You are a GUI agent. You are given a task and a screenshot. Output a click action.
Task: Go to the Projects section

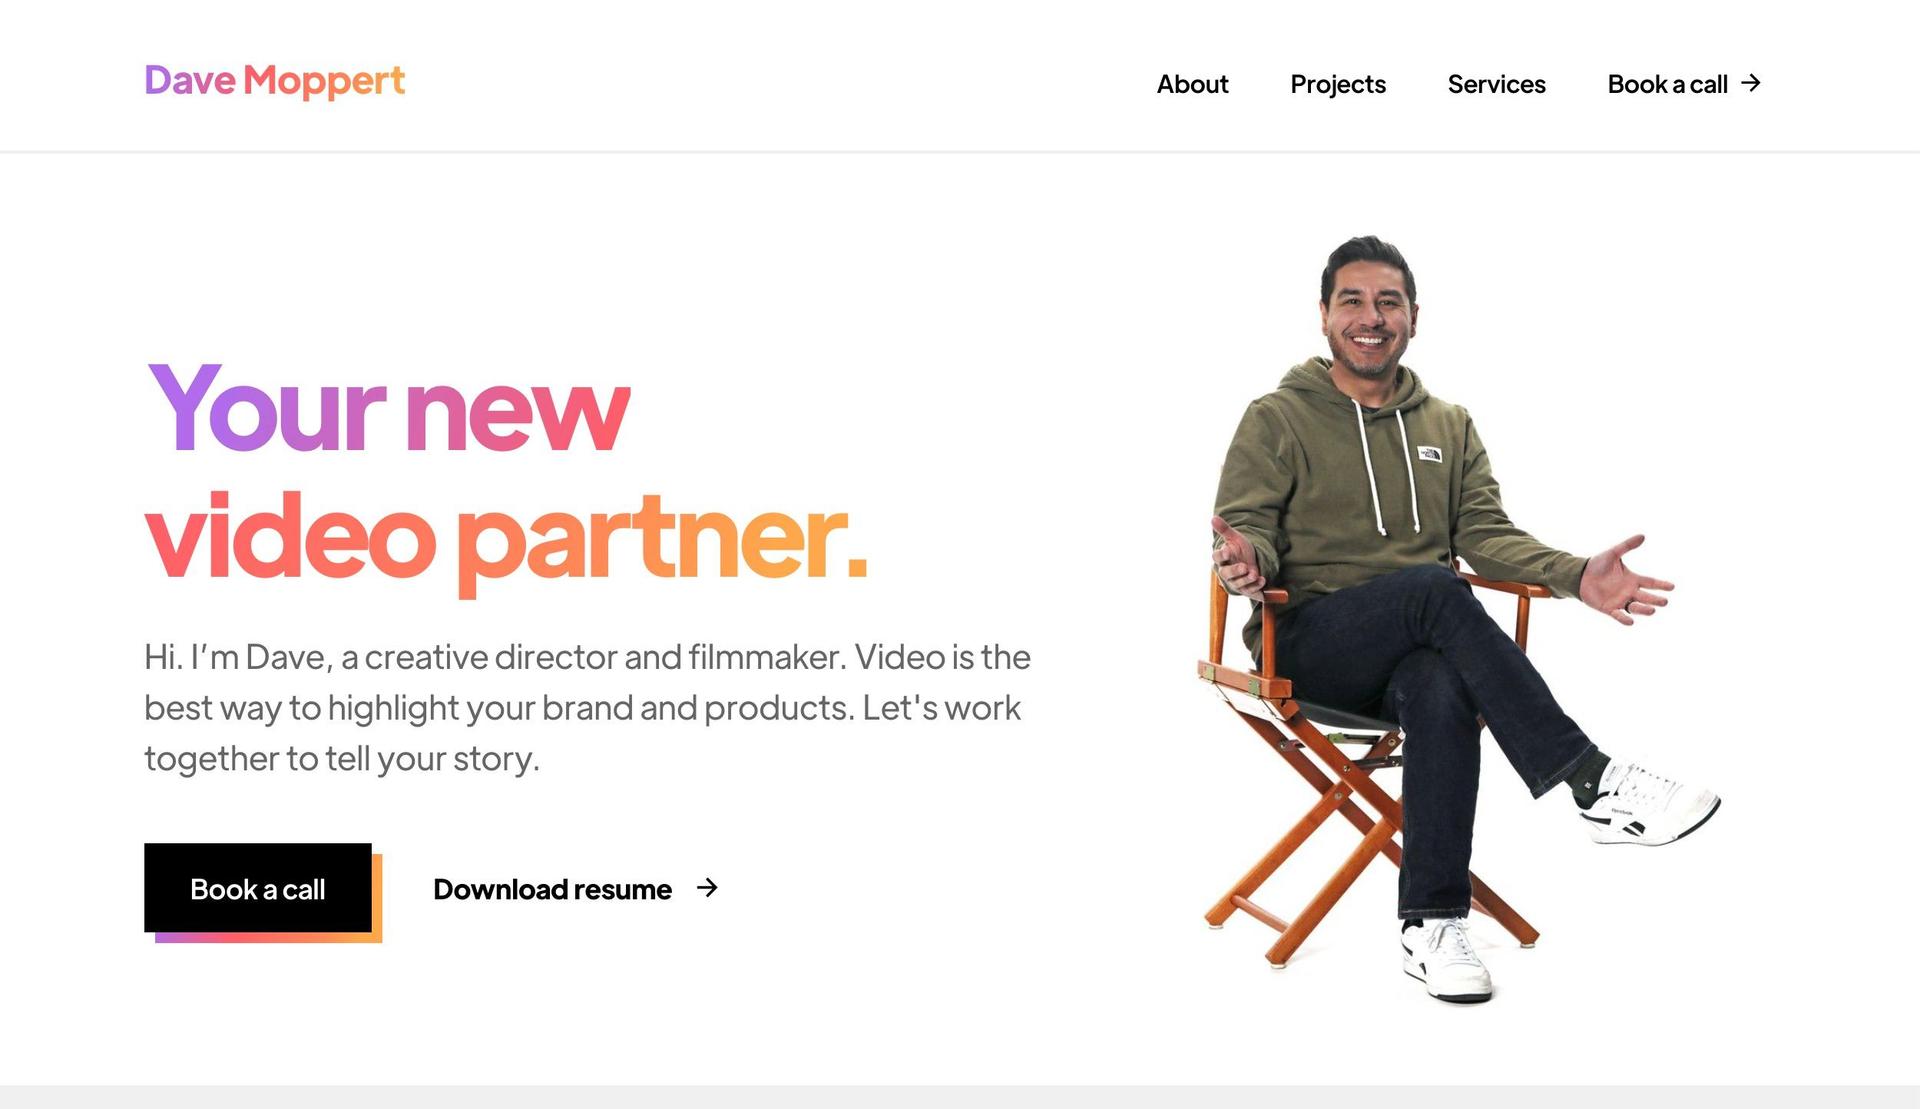1338,84
